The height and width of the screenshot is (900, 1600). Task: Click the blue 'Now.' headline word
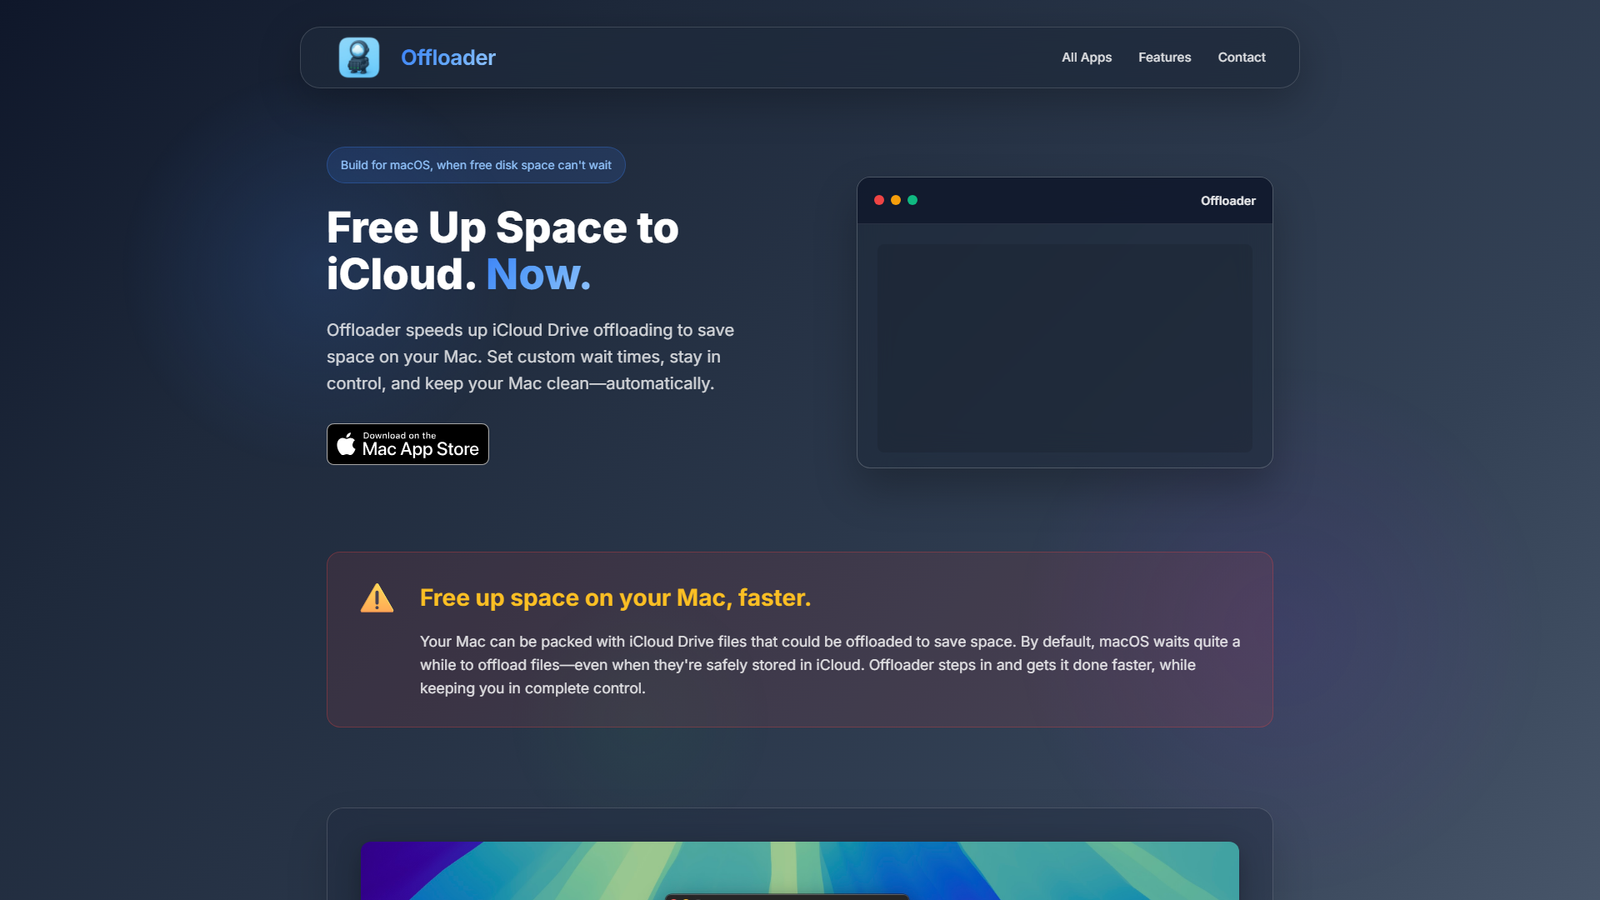click(x=538, y=275)
